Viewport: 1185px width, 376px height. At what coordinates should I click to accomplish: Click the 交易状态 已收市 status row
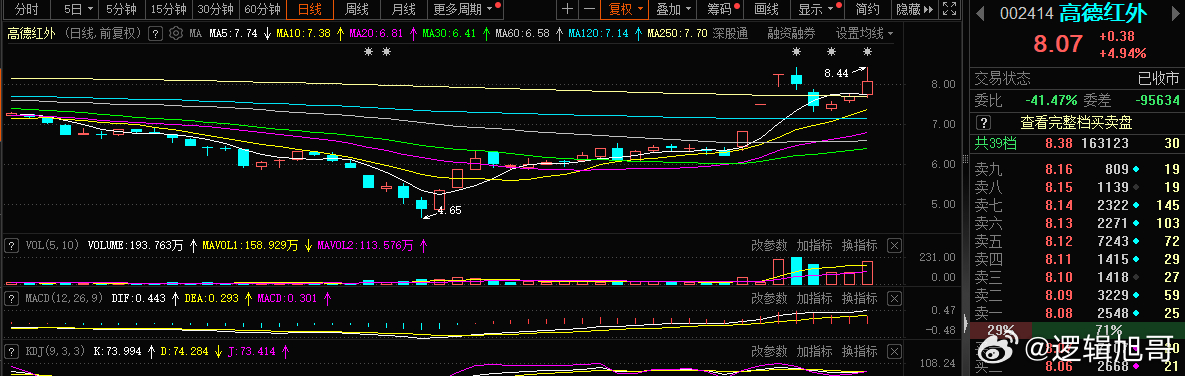click(1077, 79)
